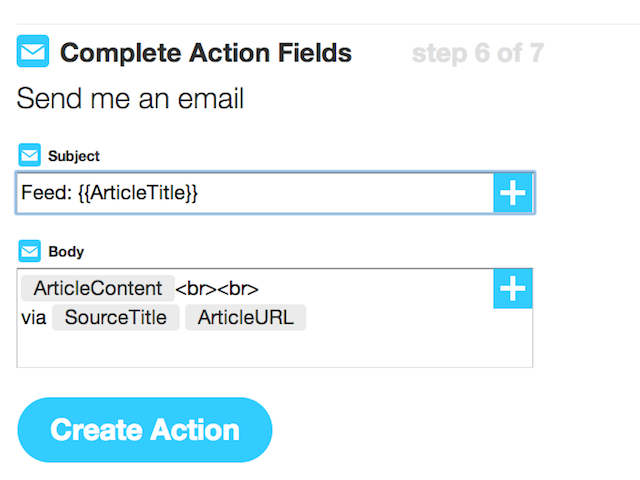
Task: Click the email icon beside Body label
Action: click(x=29, y=251)
